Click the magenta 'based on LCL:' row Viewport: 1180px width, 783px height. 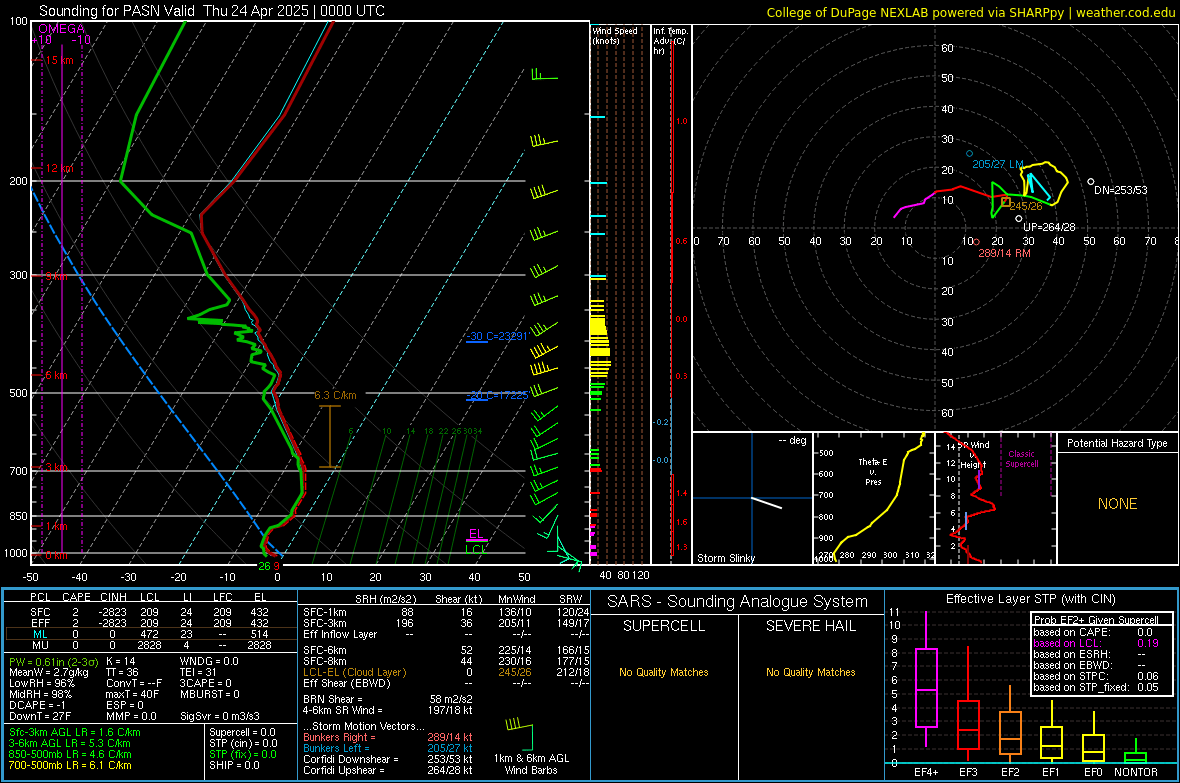1096,644
